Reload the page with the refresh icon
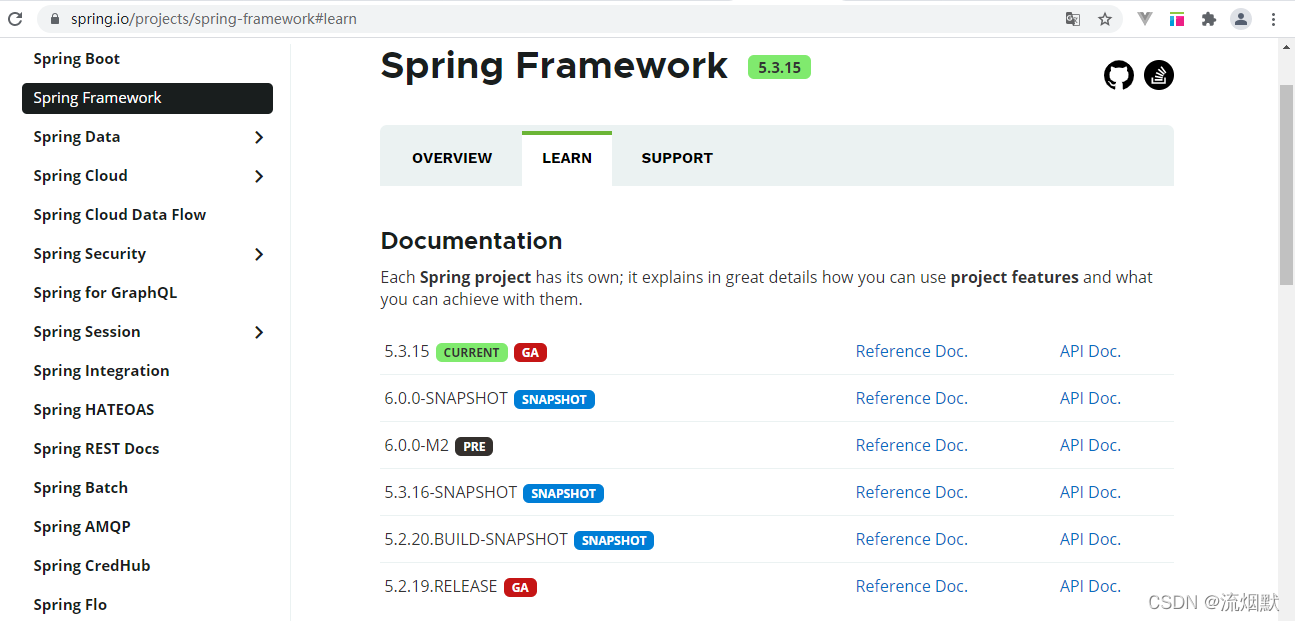Image resolution: width=1295 pixels, height=621 pixels. [15, 19]
